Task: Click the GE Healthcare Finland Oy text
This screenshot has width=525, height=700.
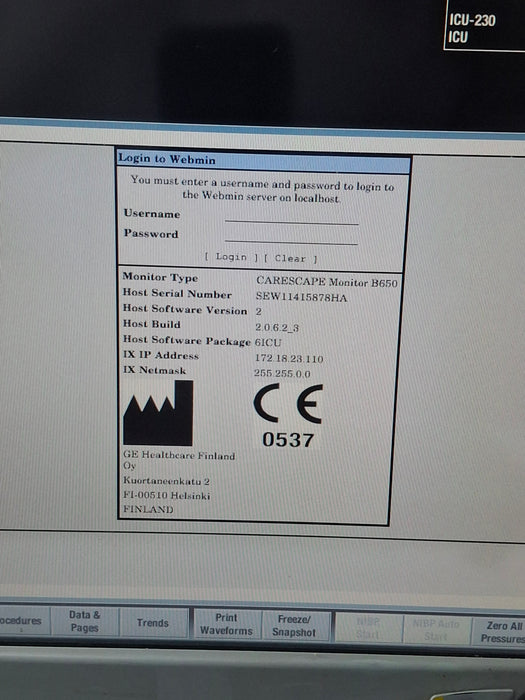Action: [x=179, y=460]
